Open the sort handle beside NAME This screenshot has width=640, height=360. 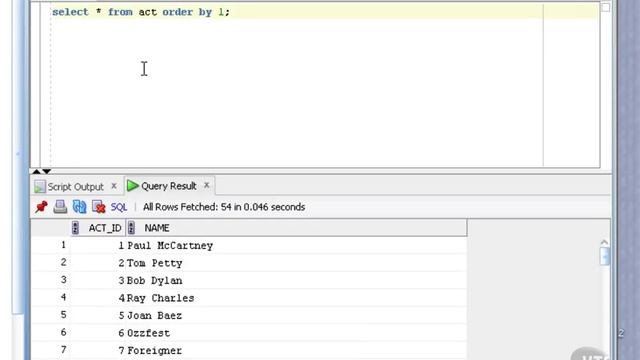tap(131, 228)
